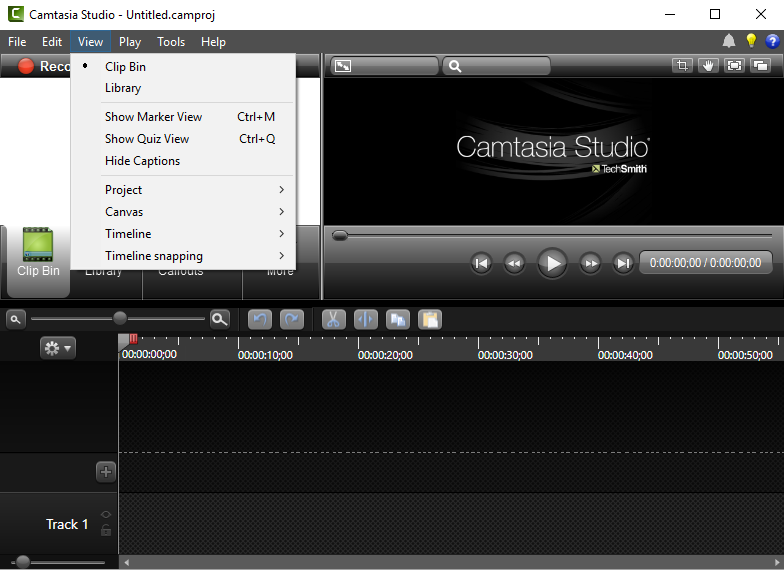Choose Library in View menu
Screen dimensions: 784x571
coord(184,88)
